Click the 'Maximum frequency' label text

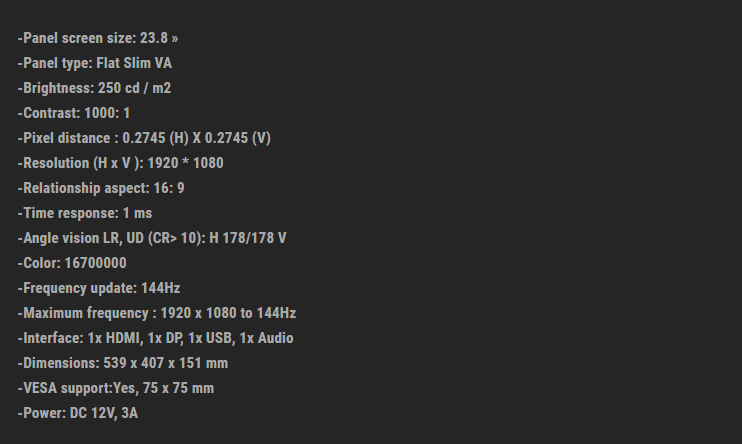click(78, 313)
